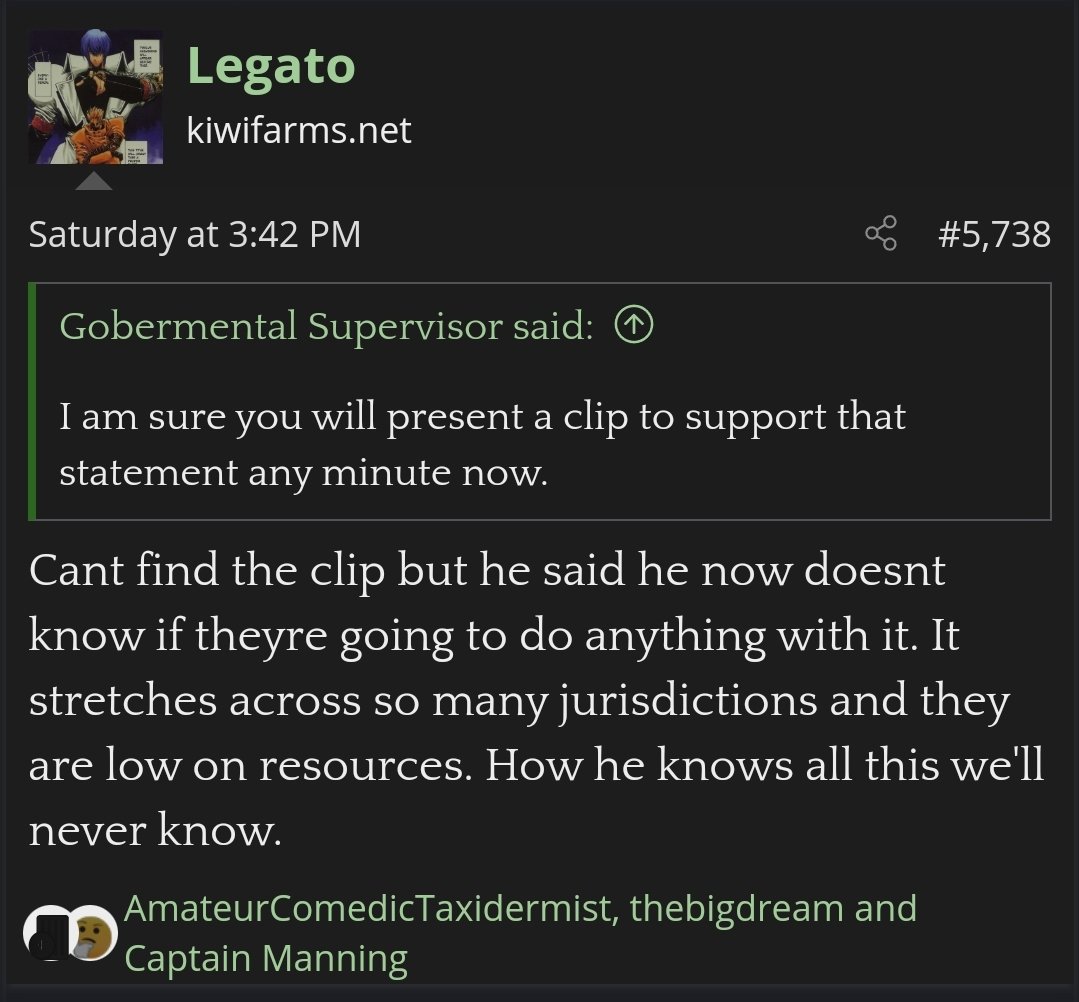Click the Legato username link

pos(271,66)
